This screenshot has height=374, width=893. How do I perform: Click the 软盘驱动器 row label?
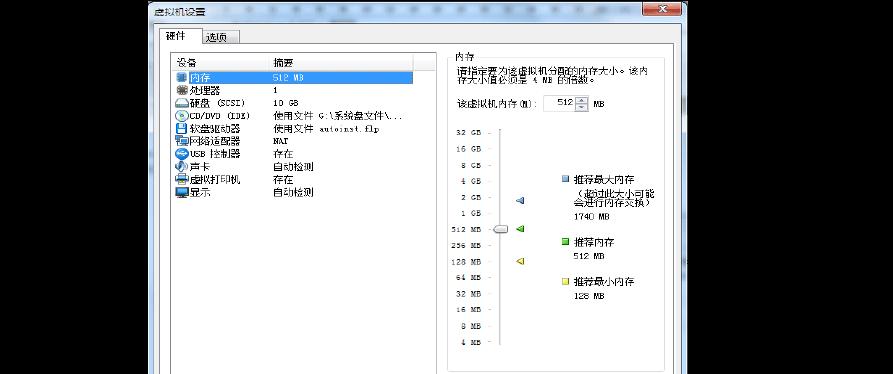point(215,129)
